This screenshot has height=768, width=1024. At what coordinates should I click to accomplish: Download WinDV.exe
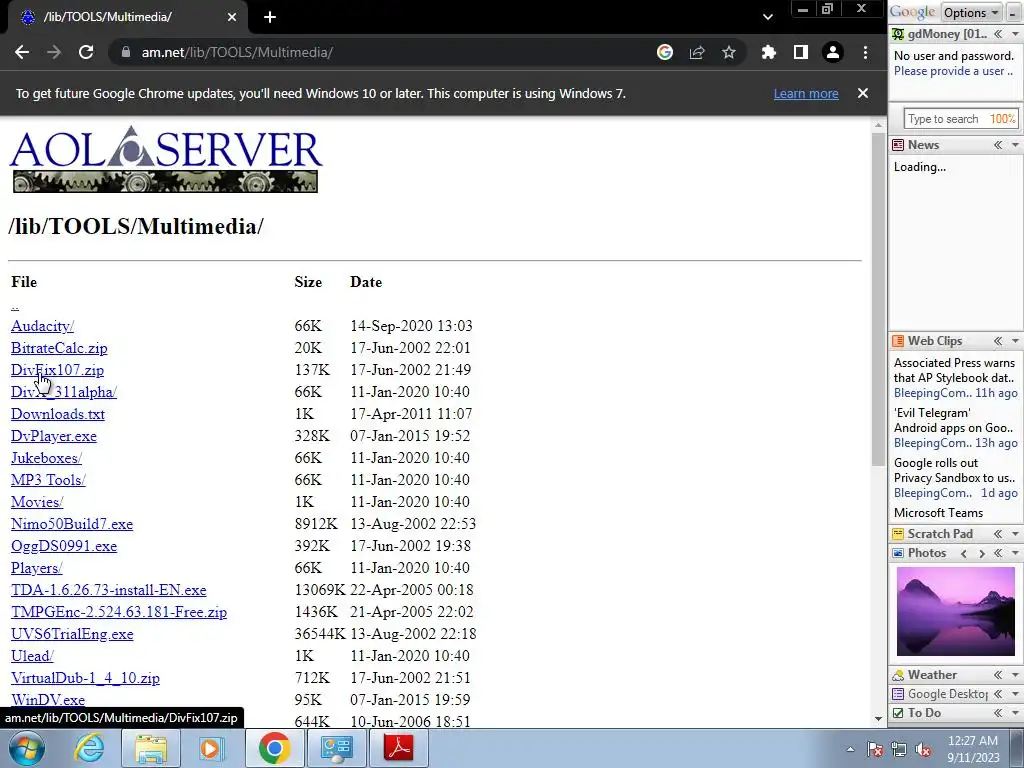click(48, 700)
